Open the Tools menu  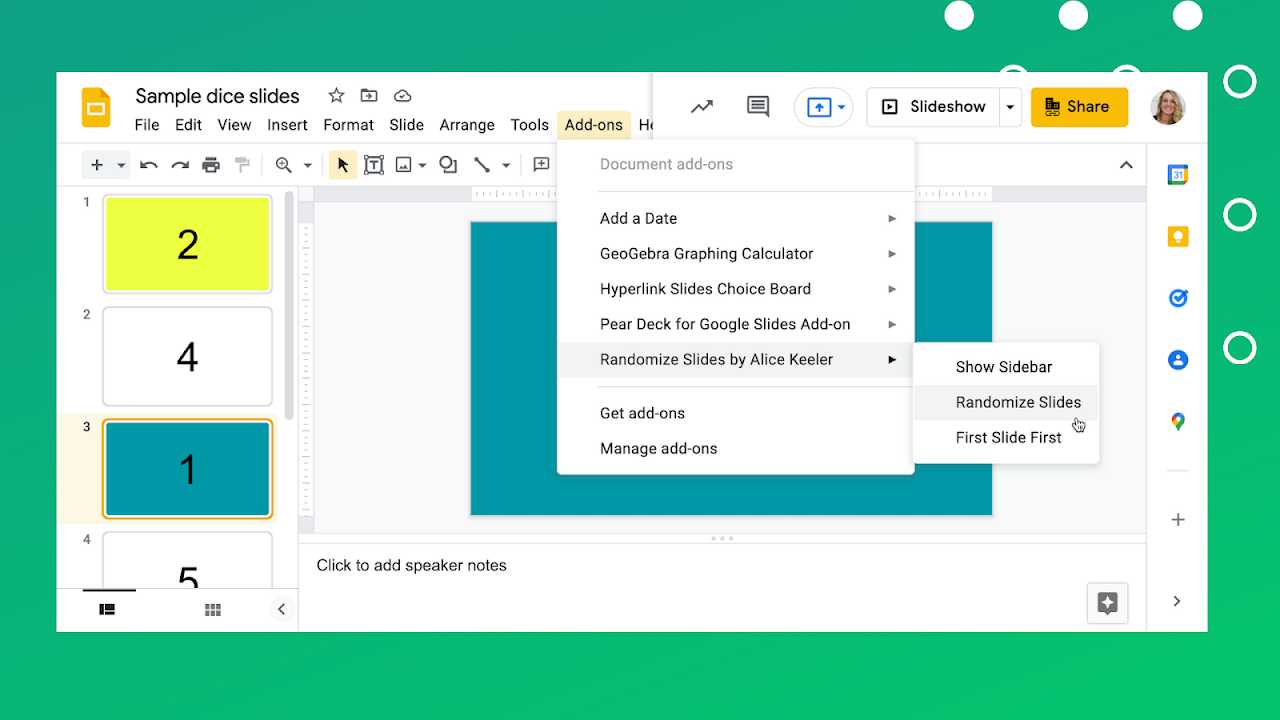tap(529, 125)
